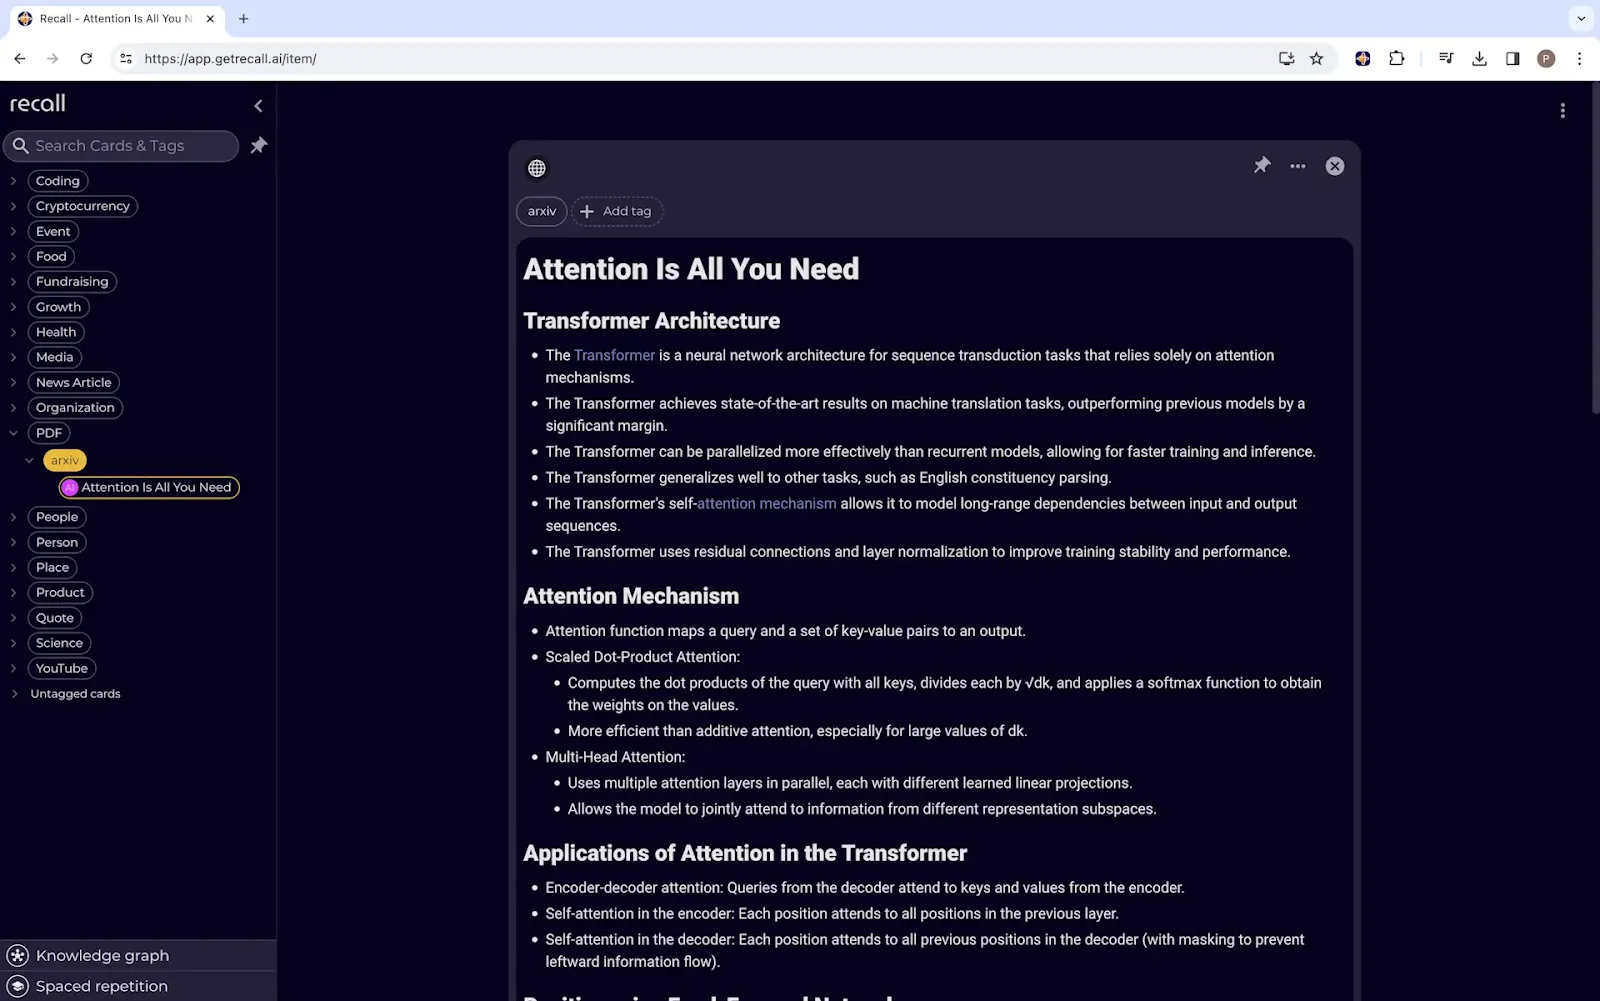Screen dimensions: 1600x1001
Task: Open the Recall browser extension icon
Action: [x=1363, y=59]
